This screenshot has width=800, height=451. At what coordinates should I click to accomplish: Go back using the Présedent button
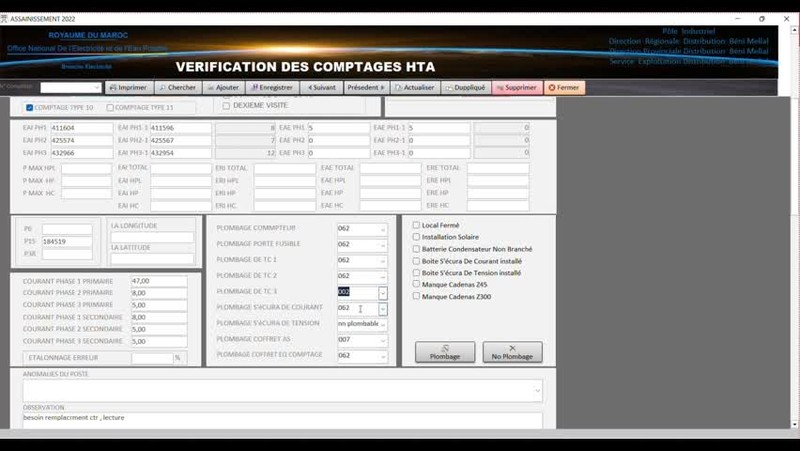pos(366,88)
